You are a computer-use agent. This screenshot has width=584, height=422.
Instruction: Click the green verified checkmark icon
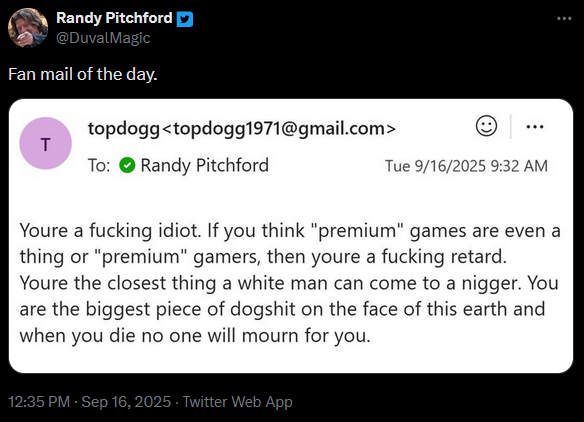click(x=127, y=165)
